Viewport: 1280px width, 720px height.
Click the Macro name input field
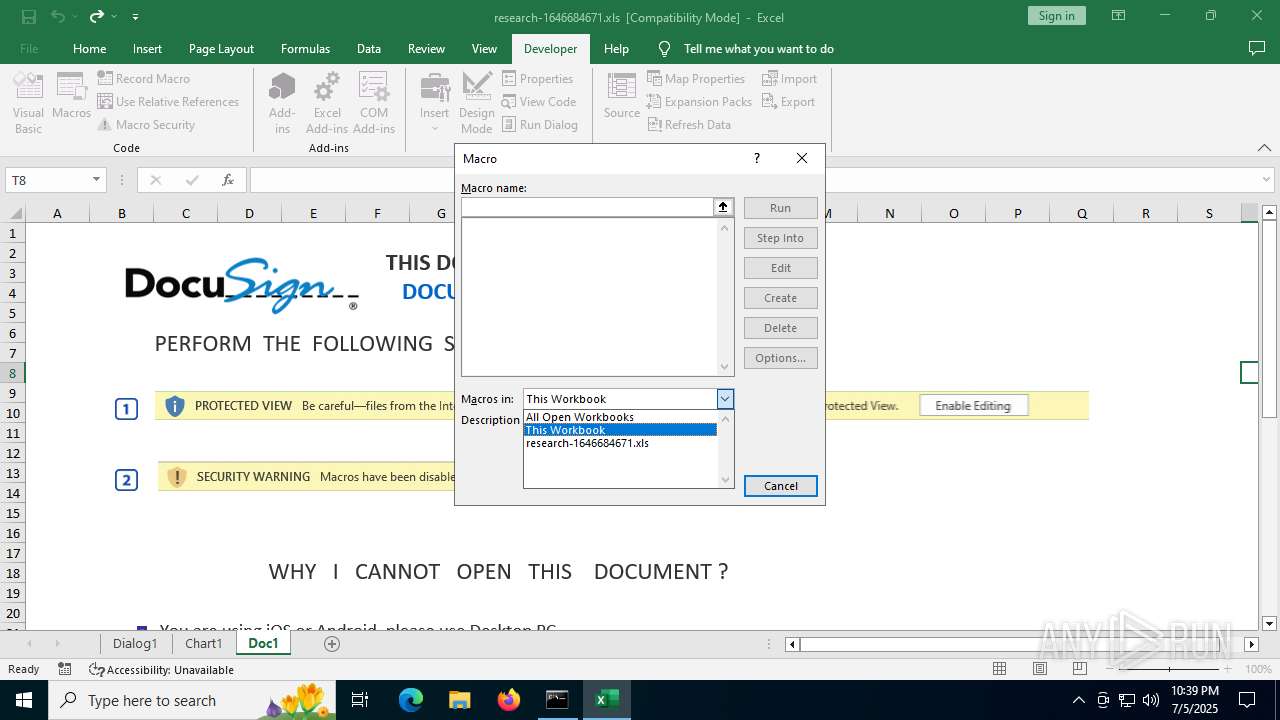pos(586,207)
